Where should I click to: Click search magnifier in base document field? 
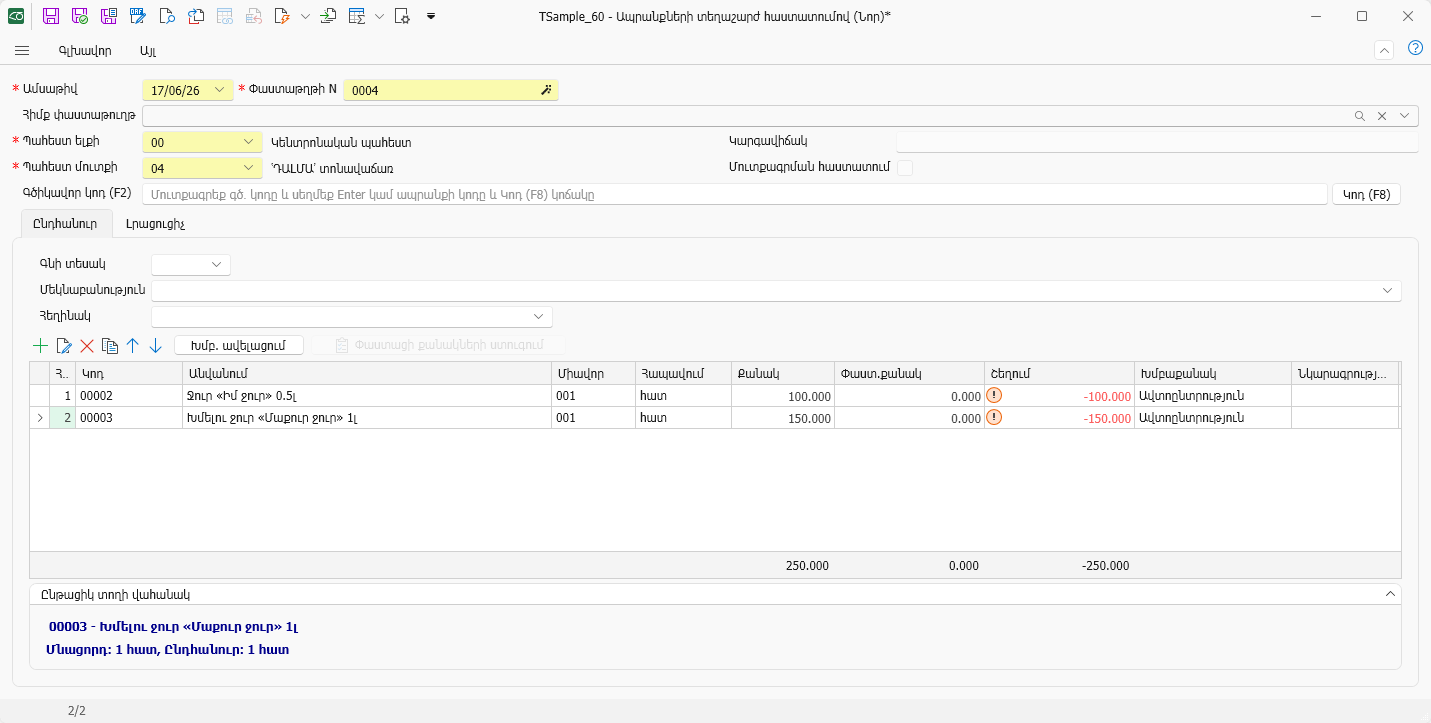point(1360,116)
